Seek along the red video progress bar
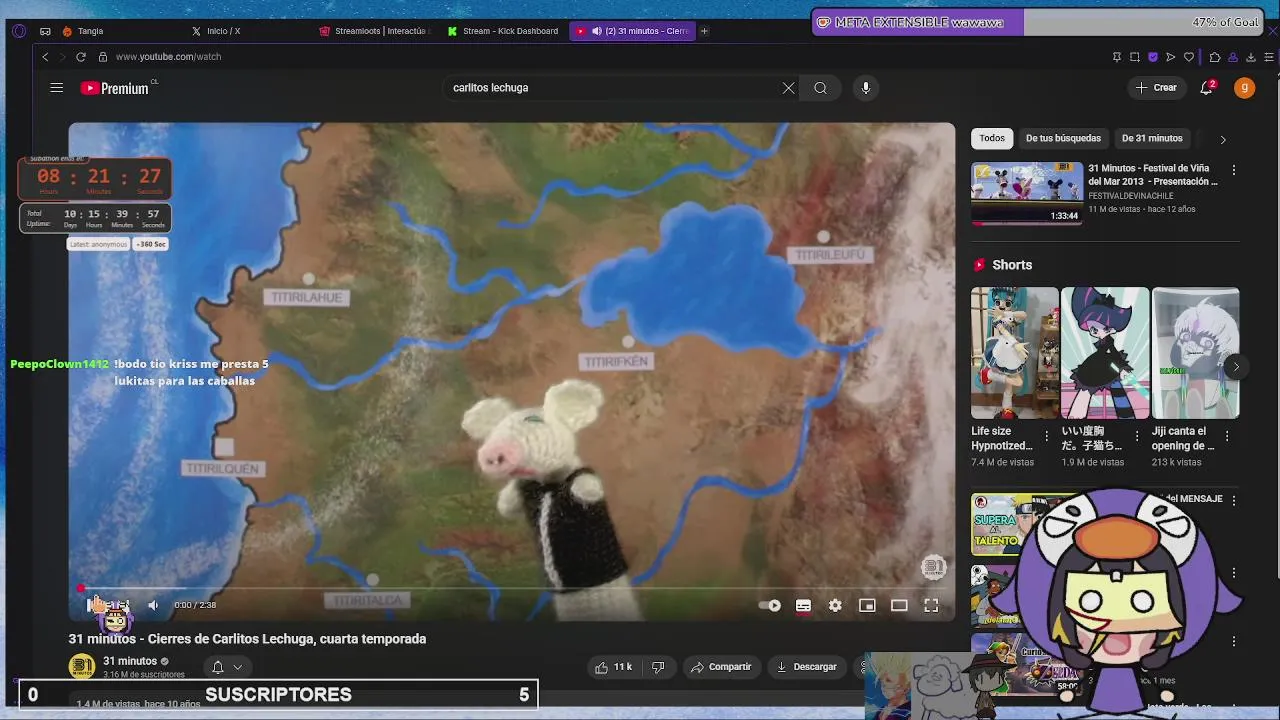The height and width of the screenshot is (720, 1280). click(512, 589)
